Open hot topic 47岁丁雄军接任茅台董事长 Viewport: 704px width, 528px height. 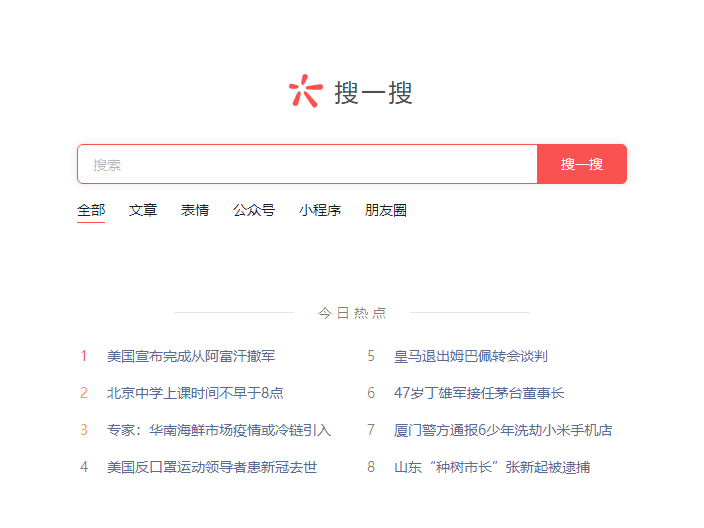tap(479, 393)
